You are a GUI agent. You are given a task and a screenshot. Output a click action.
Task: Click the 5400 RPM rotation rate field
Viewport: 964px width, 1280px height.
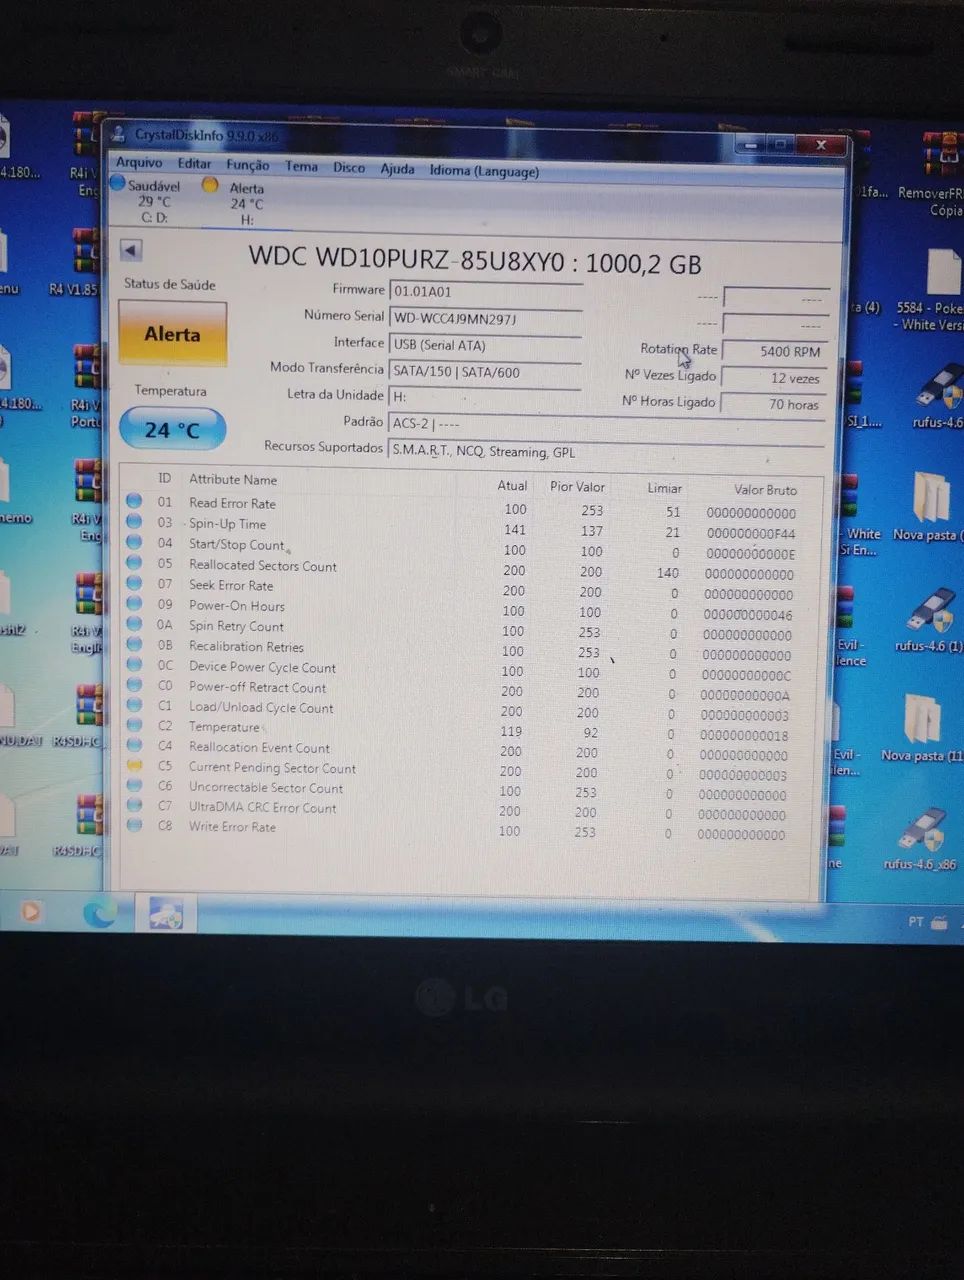coord(774,351)
